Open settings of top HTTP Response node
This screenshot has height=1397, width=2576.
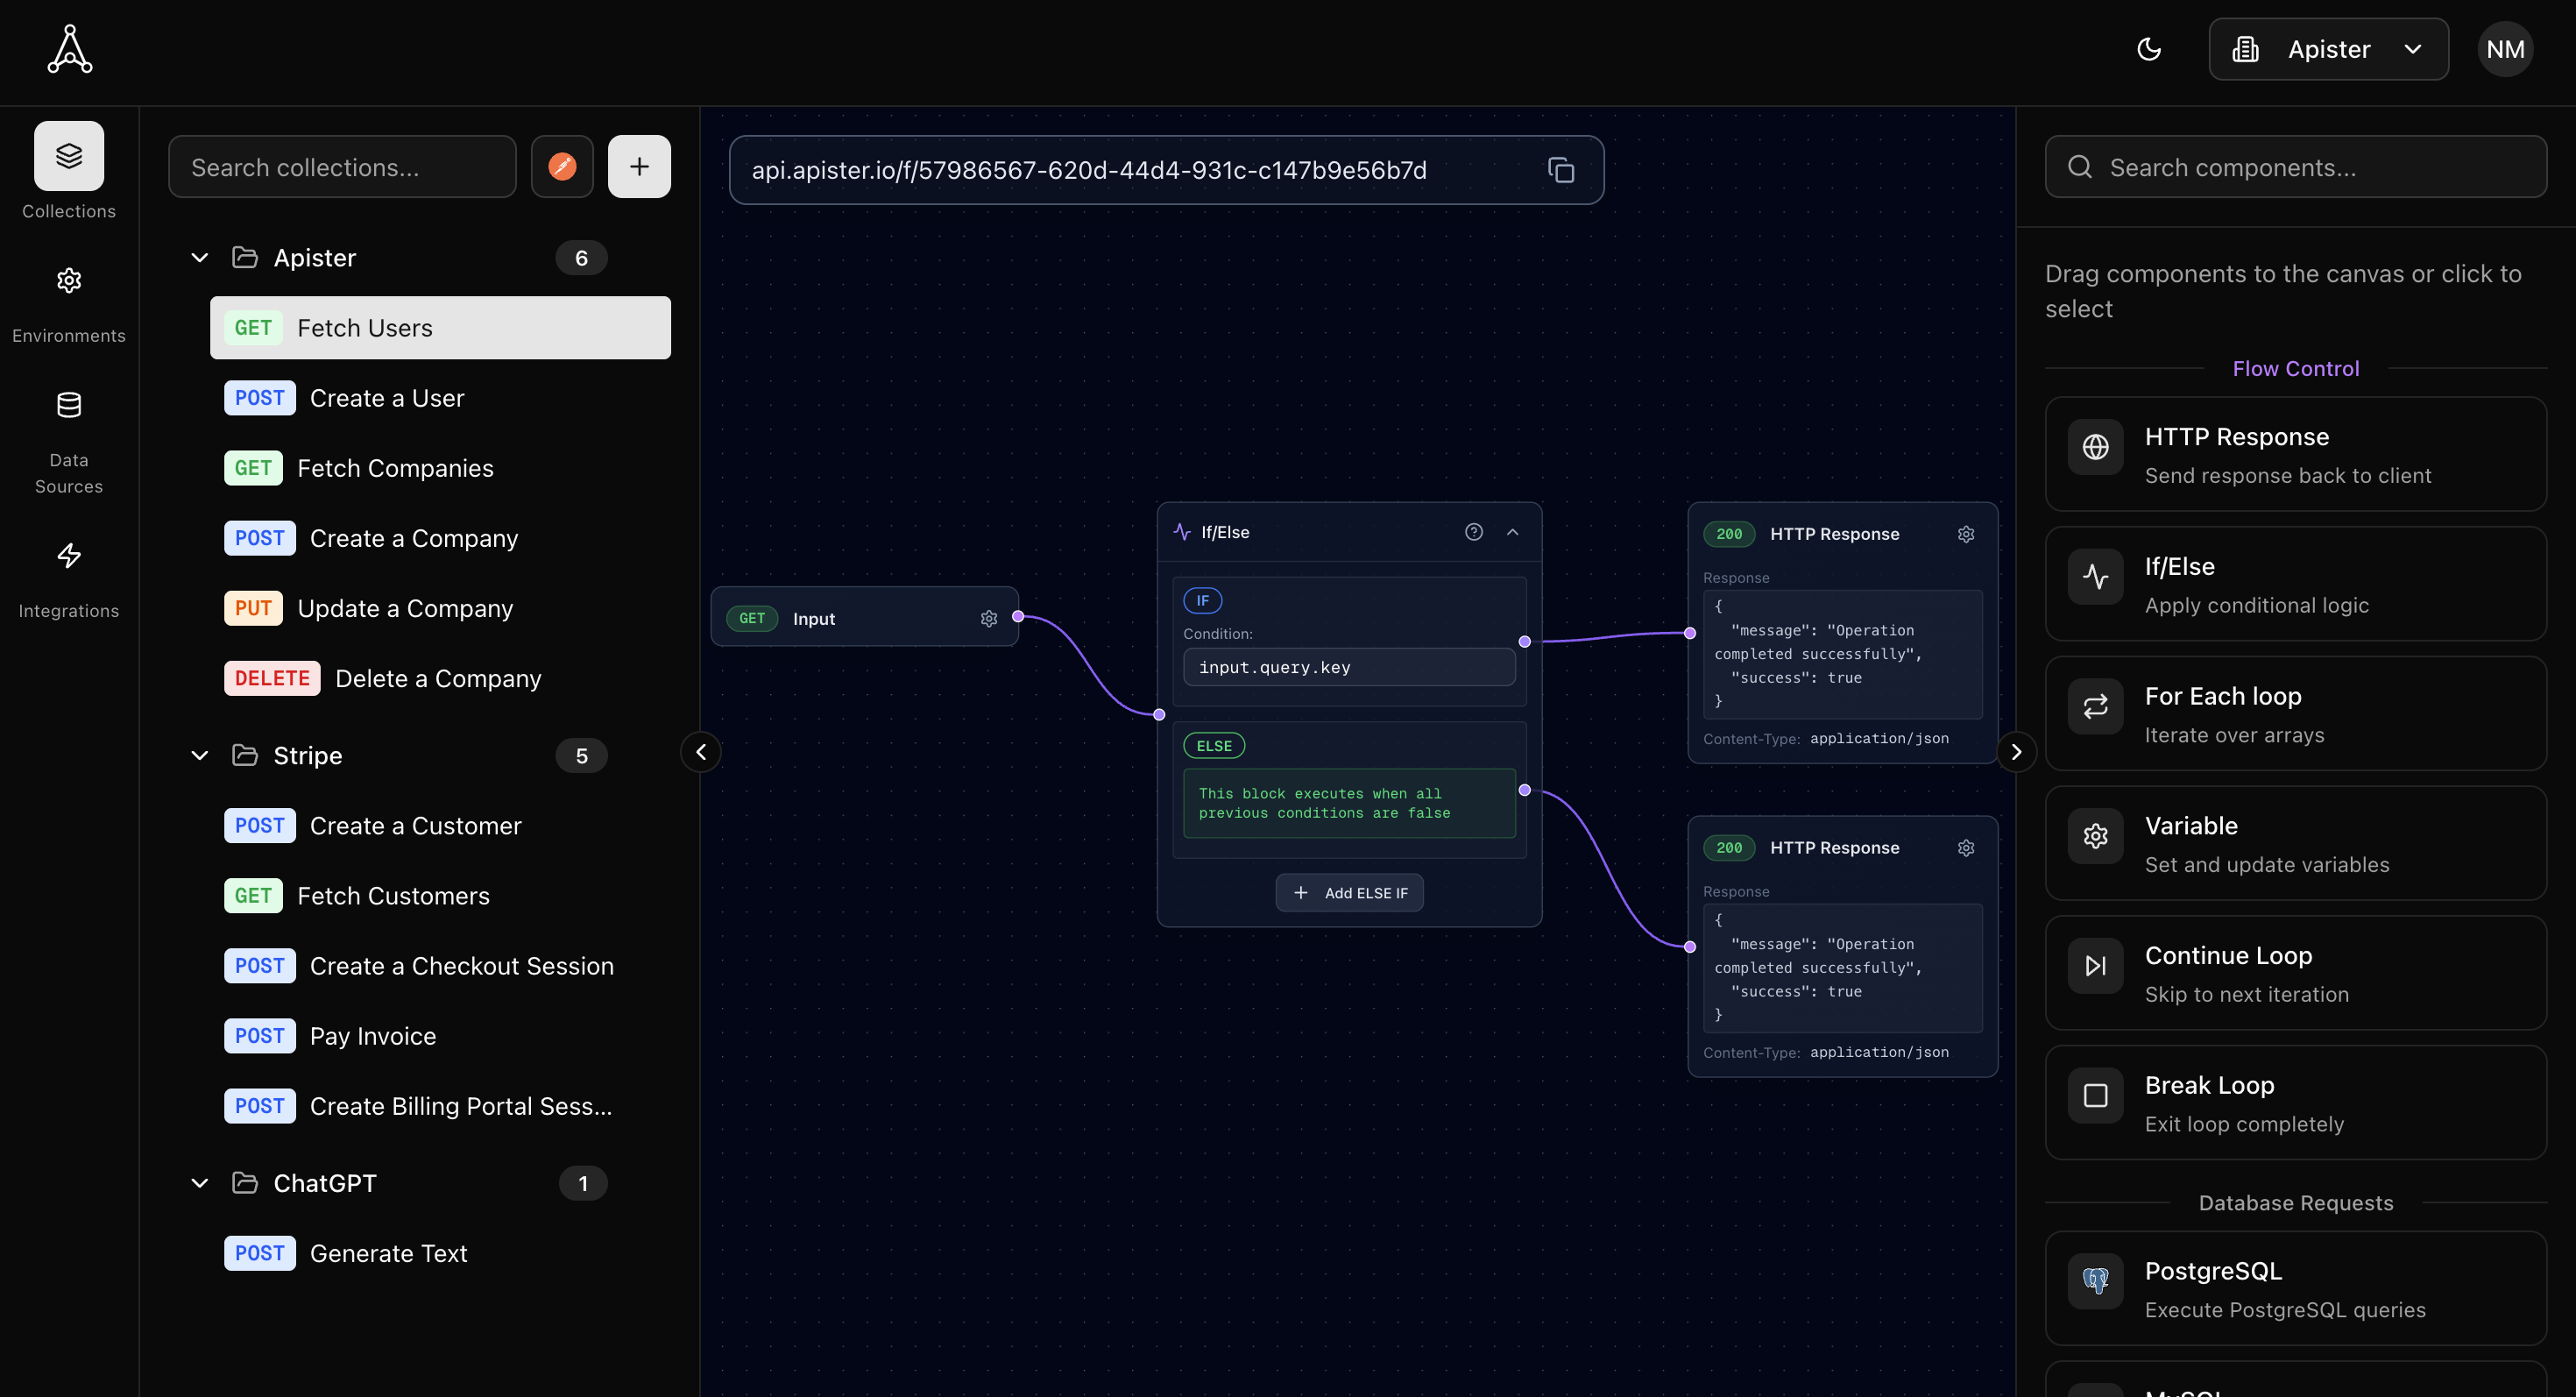coord(1965,534)
